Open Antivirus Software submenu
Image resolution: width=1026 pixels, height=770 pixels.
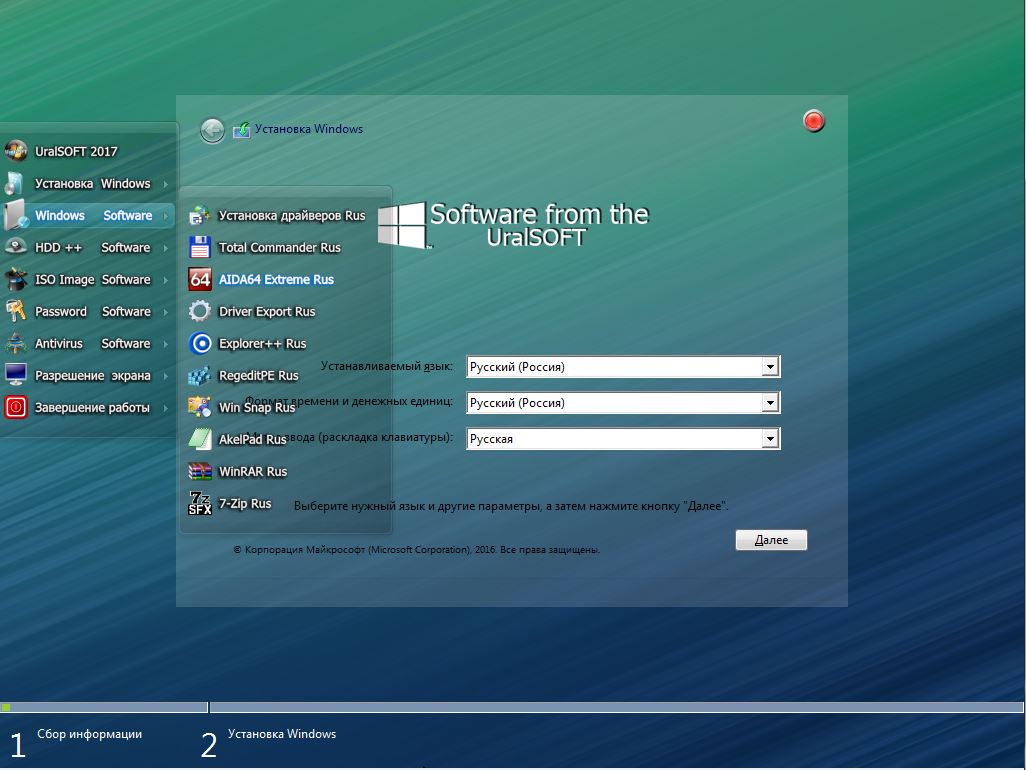click(x=88, y=343)
